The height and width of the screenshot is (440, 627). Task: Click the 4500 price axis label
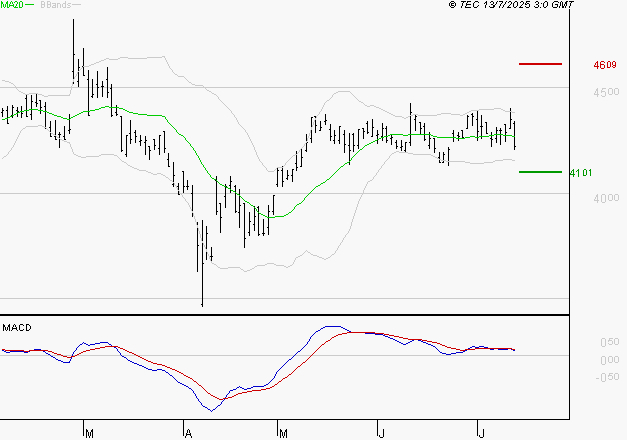(606, 92)
